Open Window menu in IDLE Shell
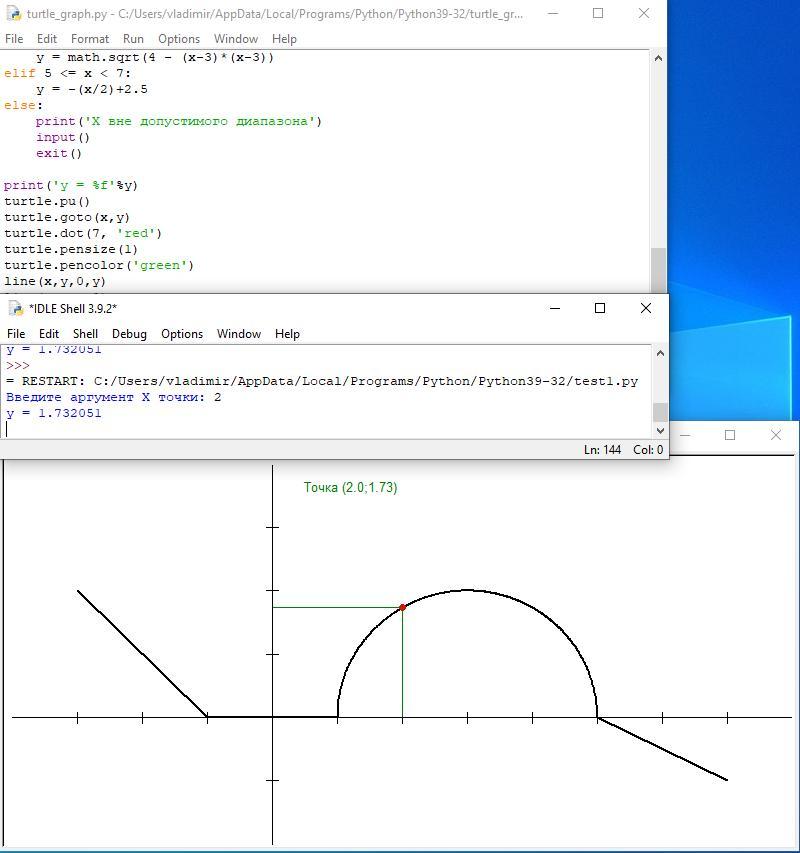 pos(239,333)
